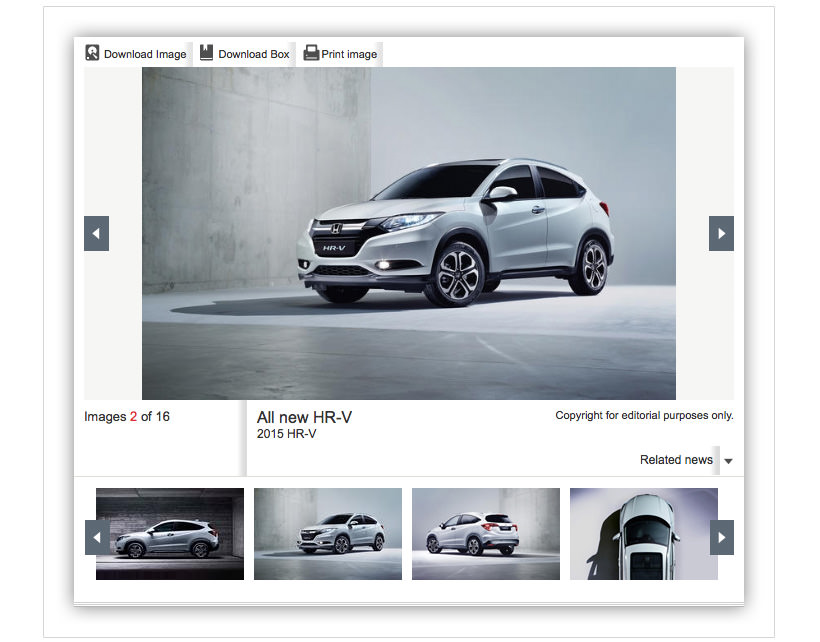Select the front three-quarter HR-V thumbnail

pyautogui.click(x=328, y=534)
